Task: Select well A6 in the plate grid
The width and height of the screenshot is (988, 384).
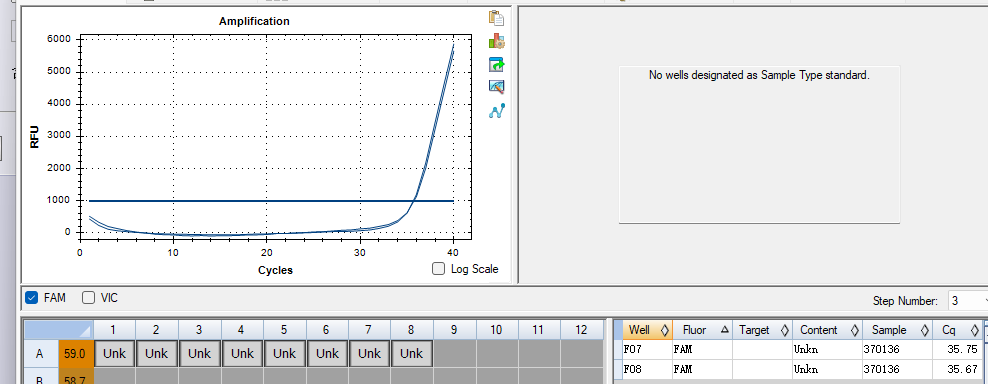Action: coord(327,354)
